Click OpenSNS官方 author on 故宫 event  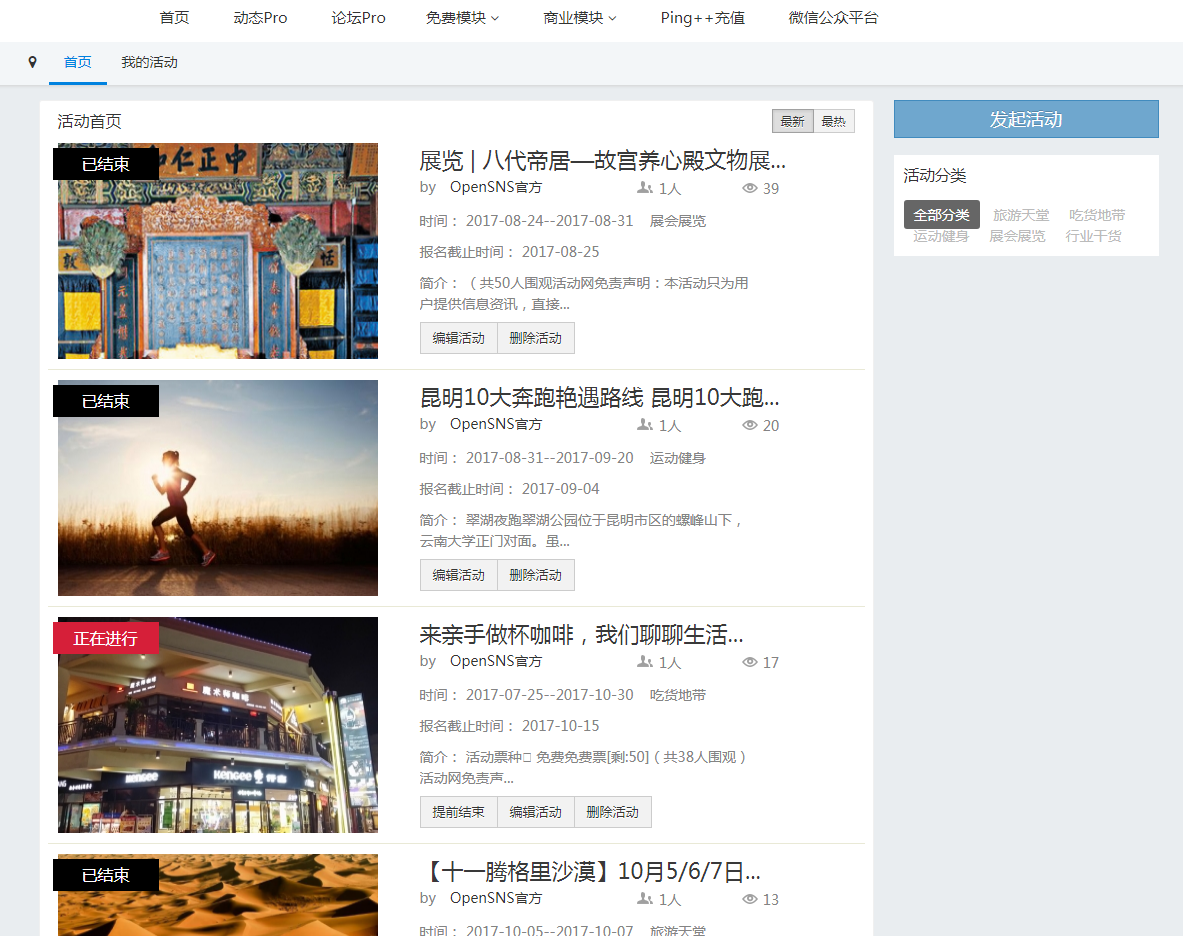[496, 187]
